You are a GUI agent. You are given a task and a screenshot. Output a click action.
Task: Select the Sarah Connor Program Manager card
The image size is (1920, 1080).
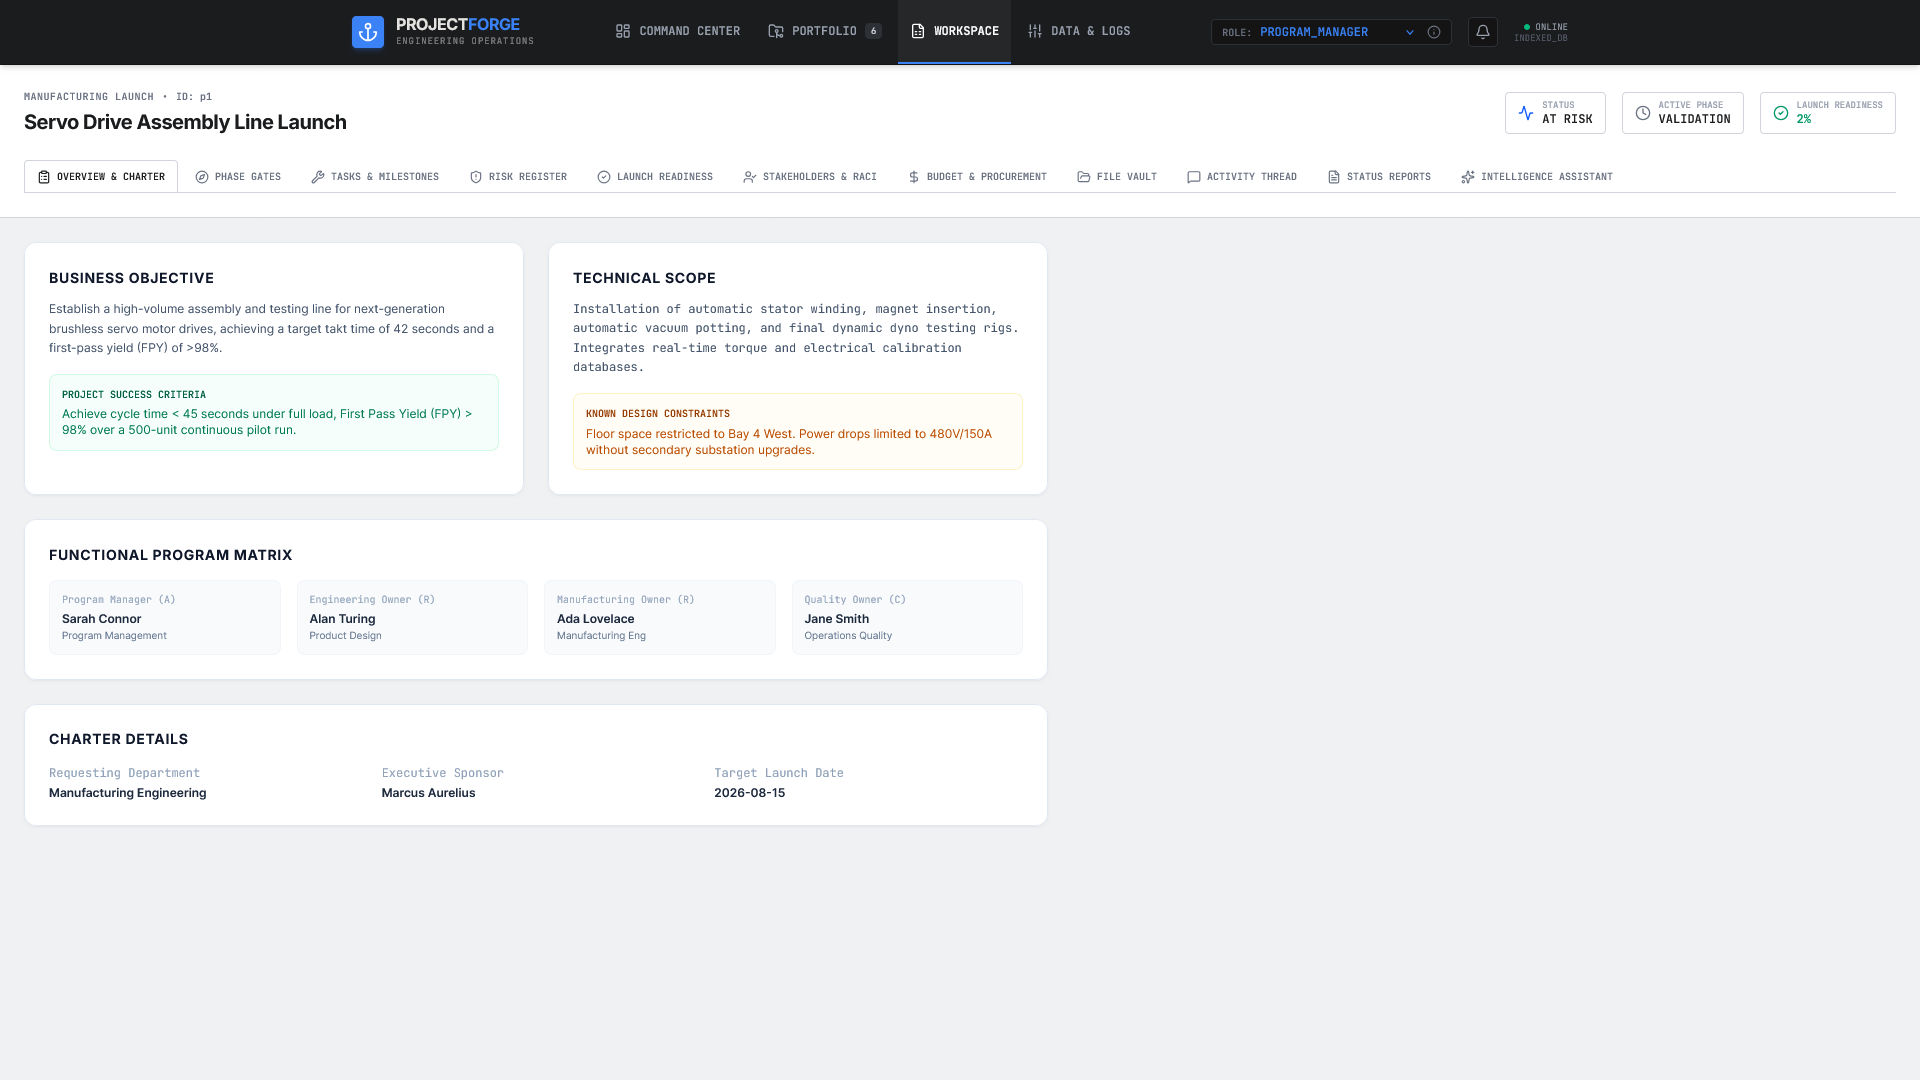(x=165, y=618)
